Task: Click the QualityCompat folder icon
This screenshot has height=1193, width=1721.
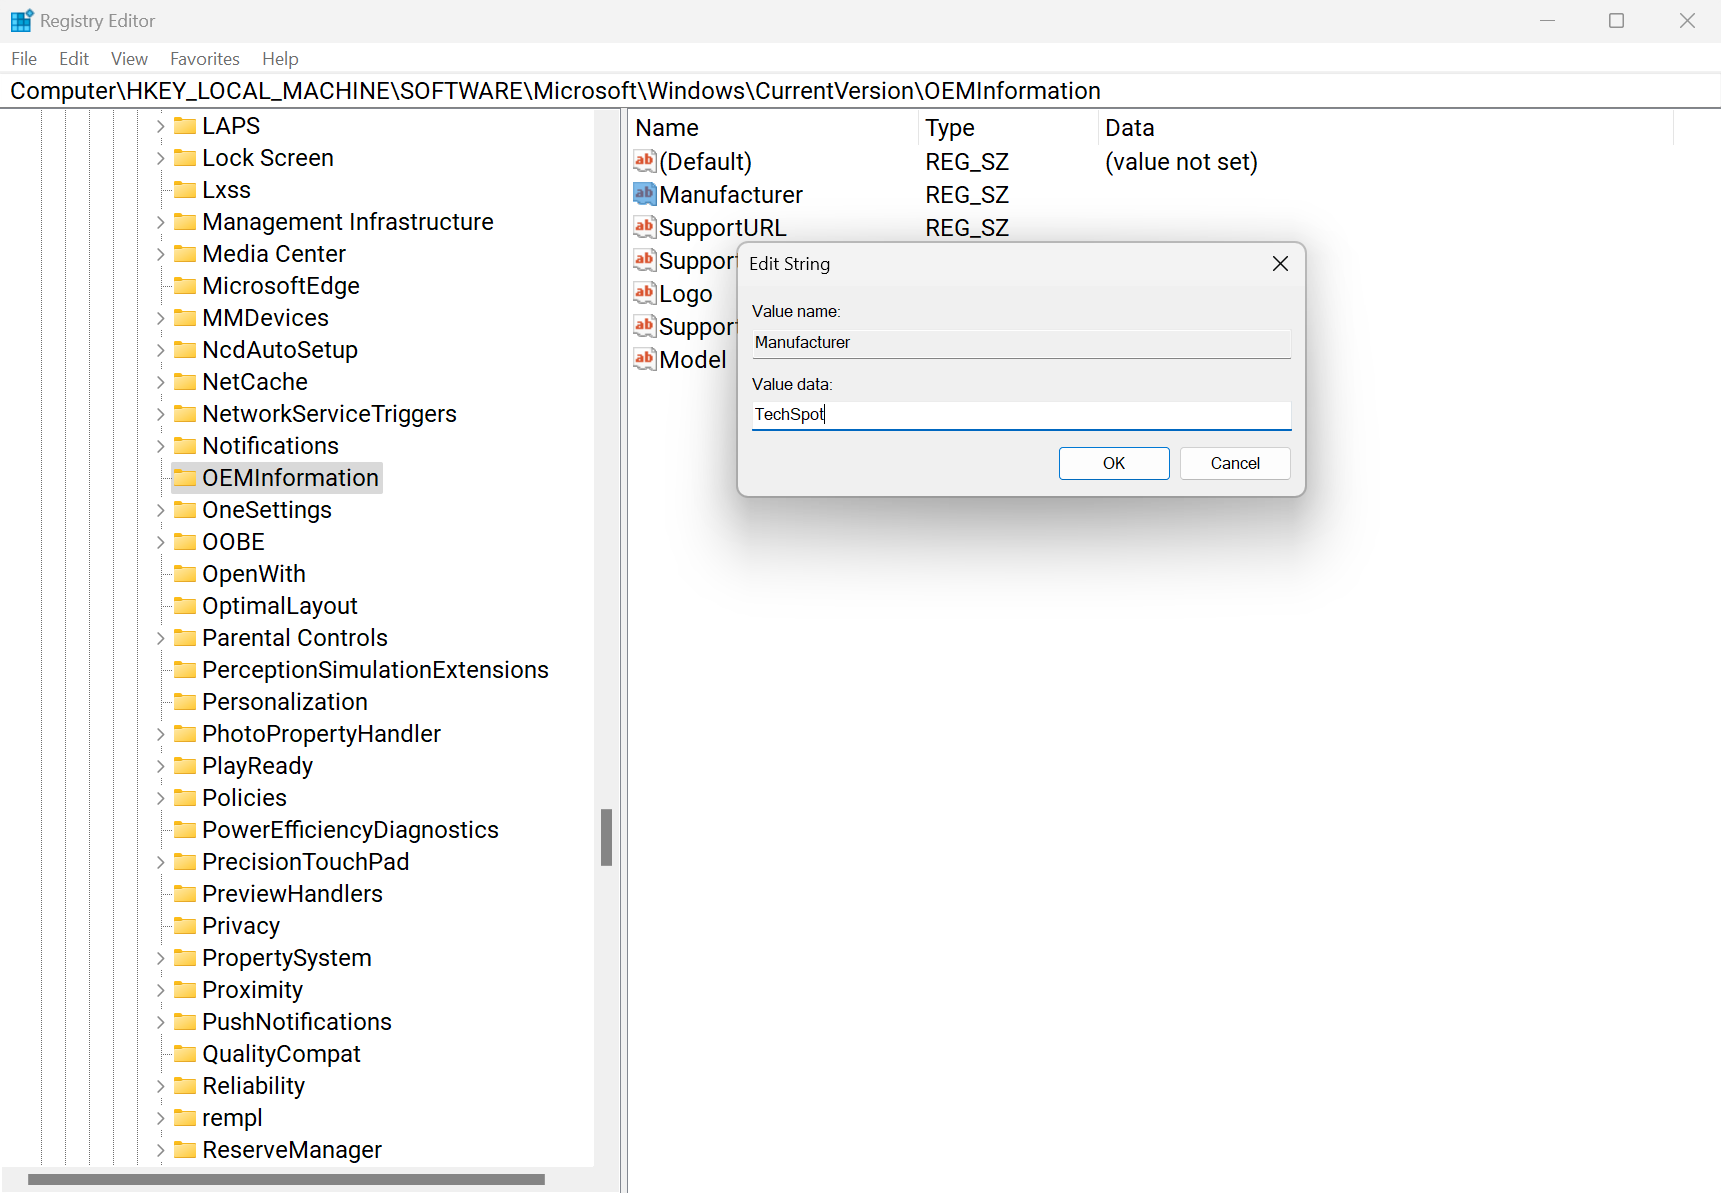Action: click(186, 1053)
